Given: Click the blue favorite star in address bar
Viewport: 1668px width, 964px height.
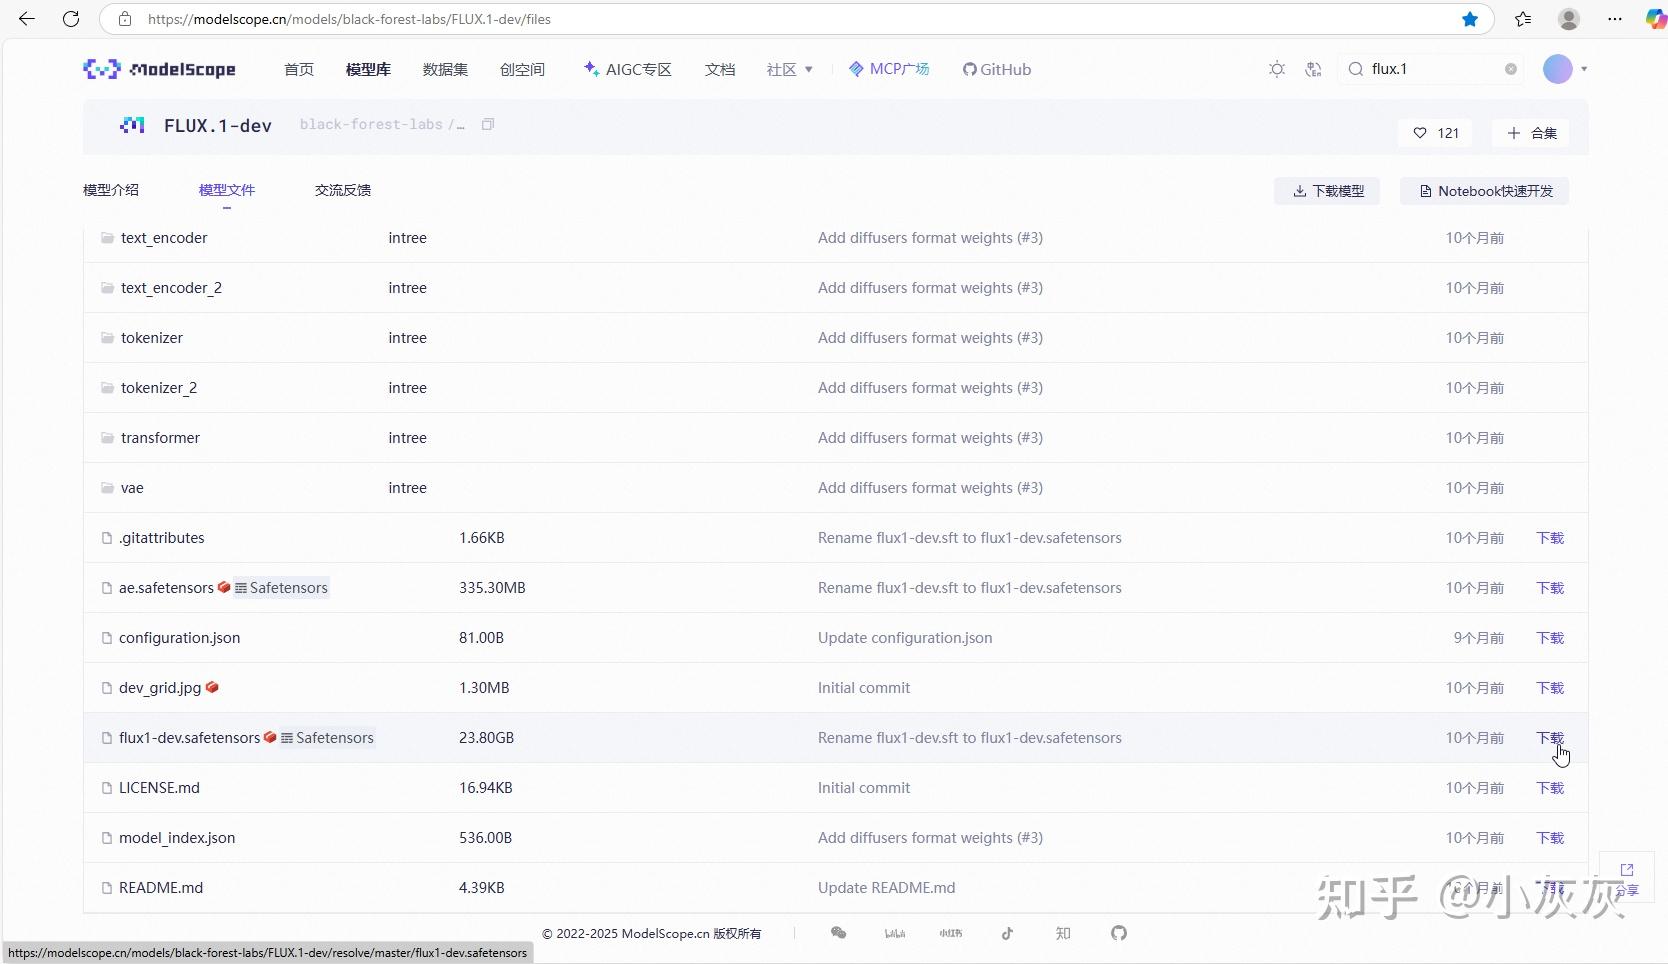Looking at the screenshot, I should [x=1470, y=19].
